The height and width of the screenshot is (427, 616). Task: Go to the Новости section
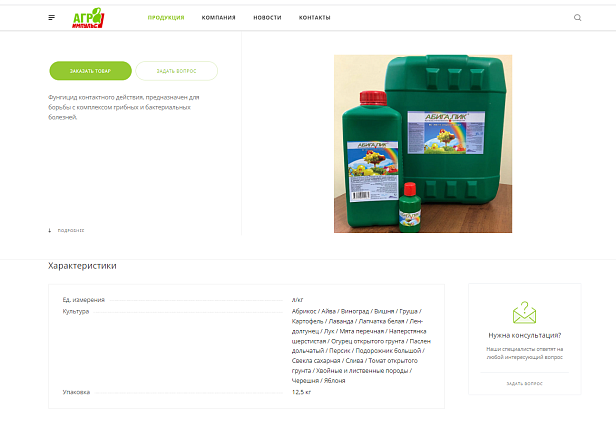pos(267,18)
